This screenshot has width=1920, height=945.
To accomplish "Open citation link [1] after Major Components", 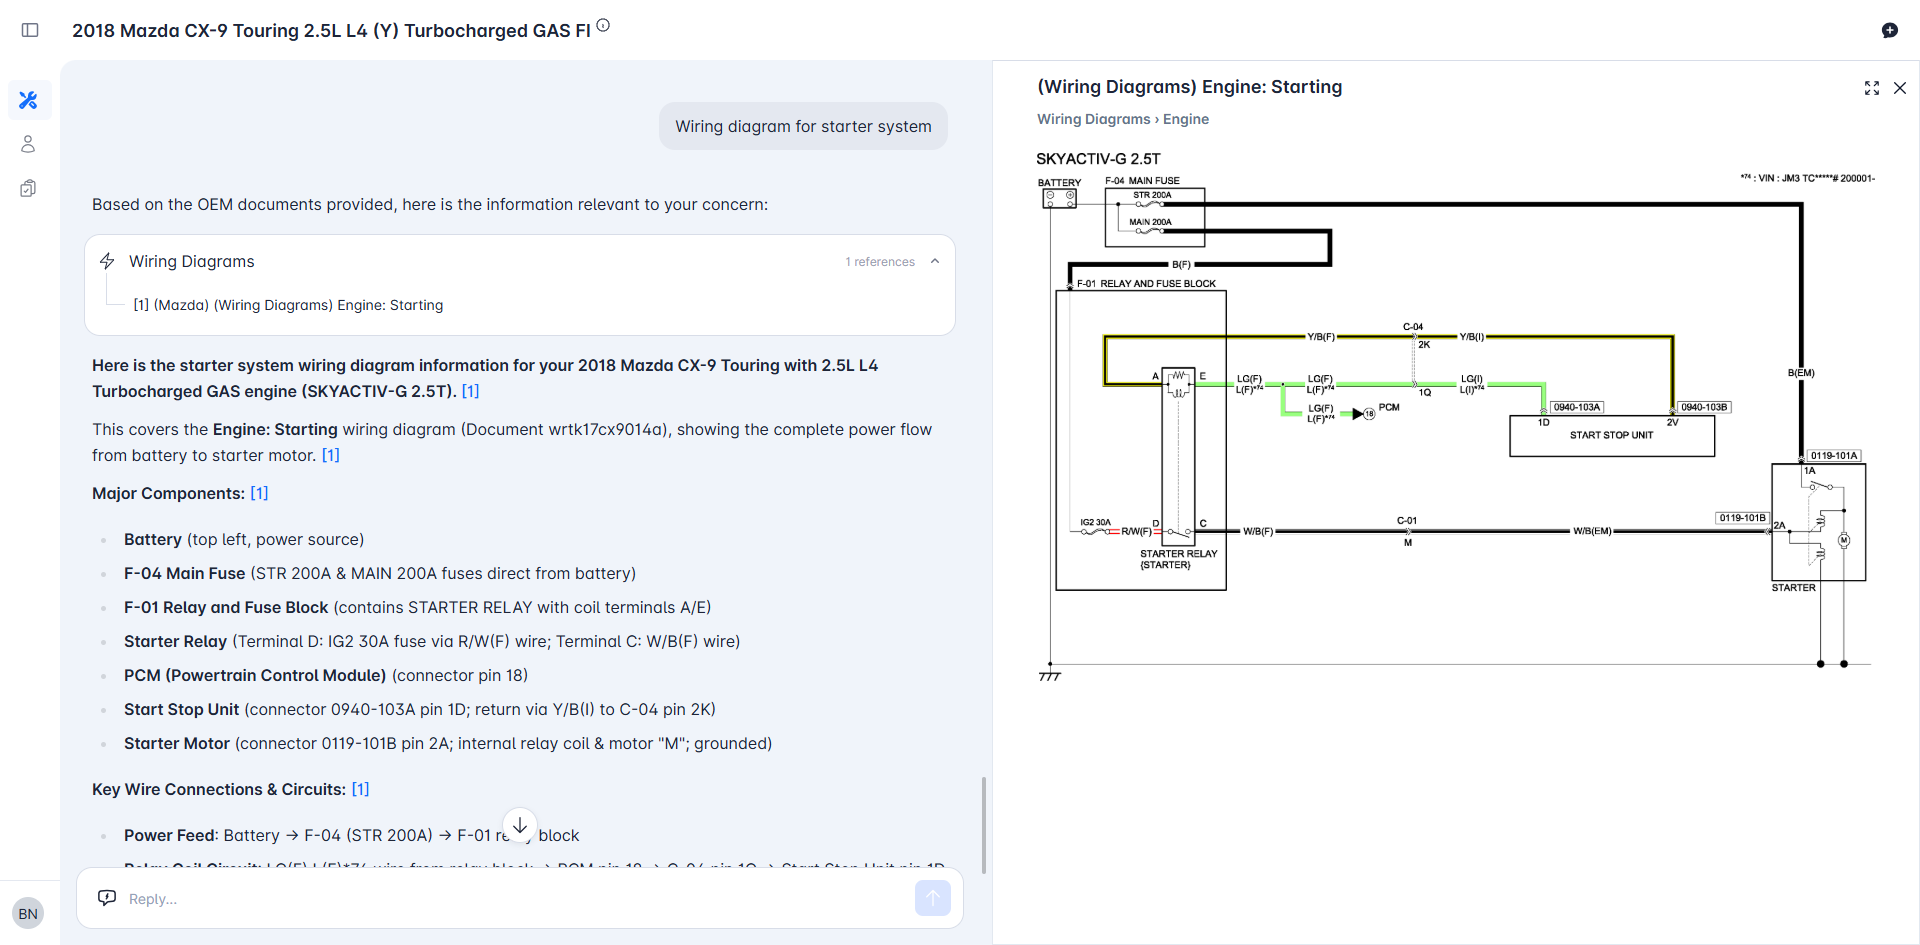I will pos(259,492).
